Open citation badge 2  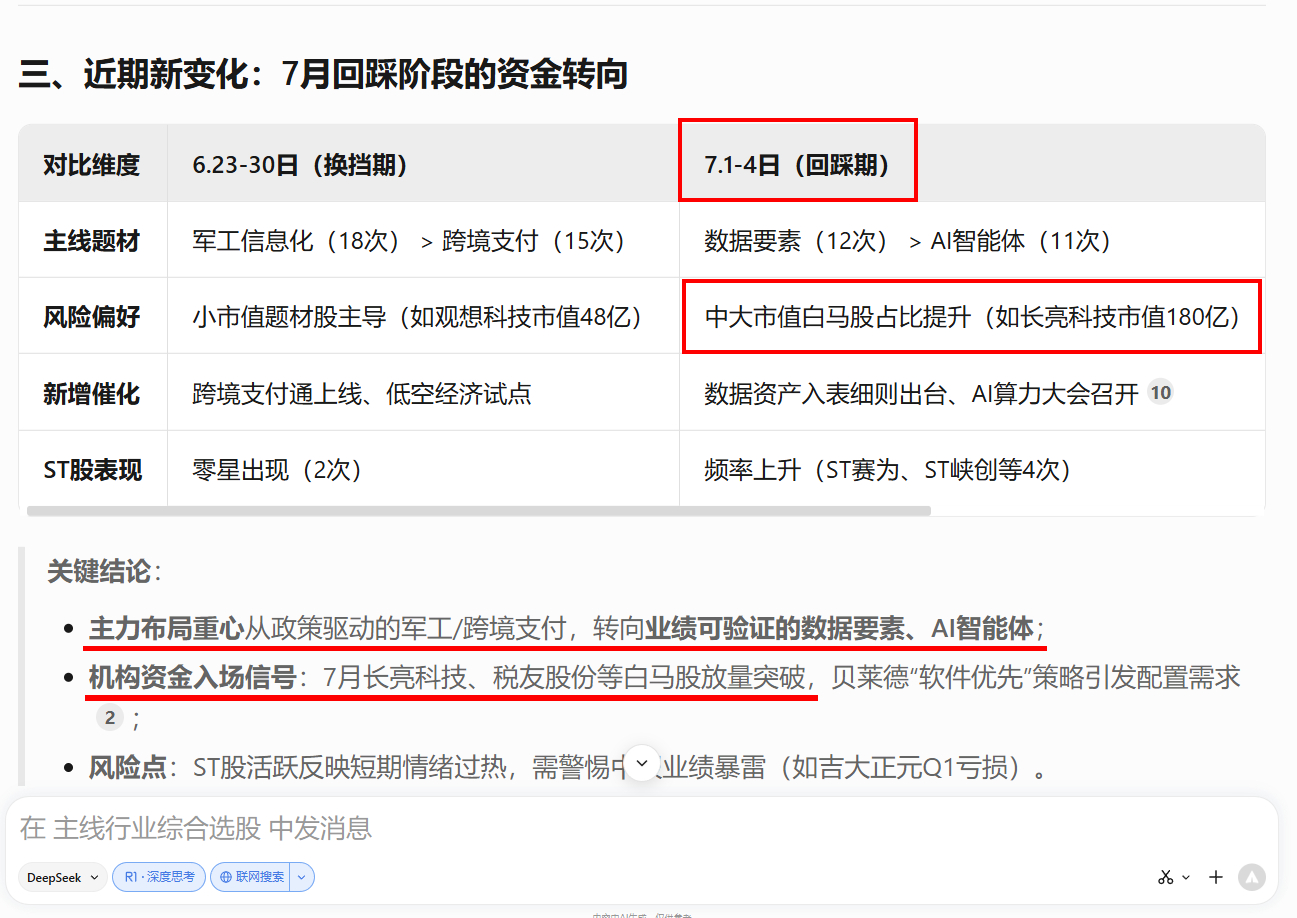(110, 717)
